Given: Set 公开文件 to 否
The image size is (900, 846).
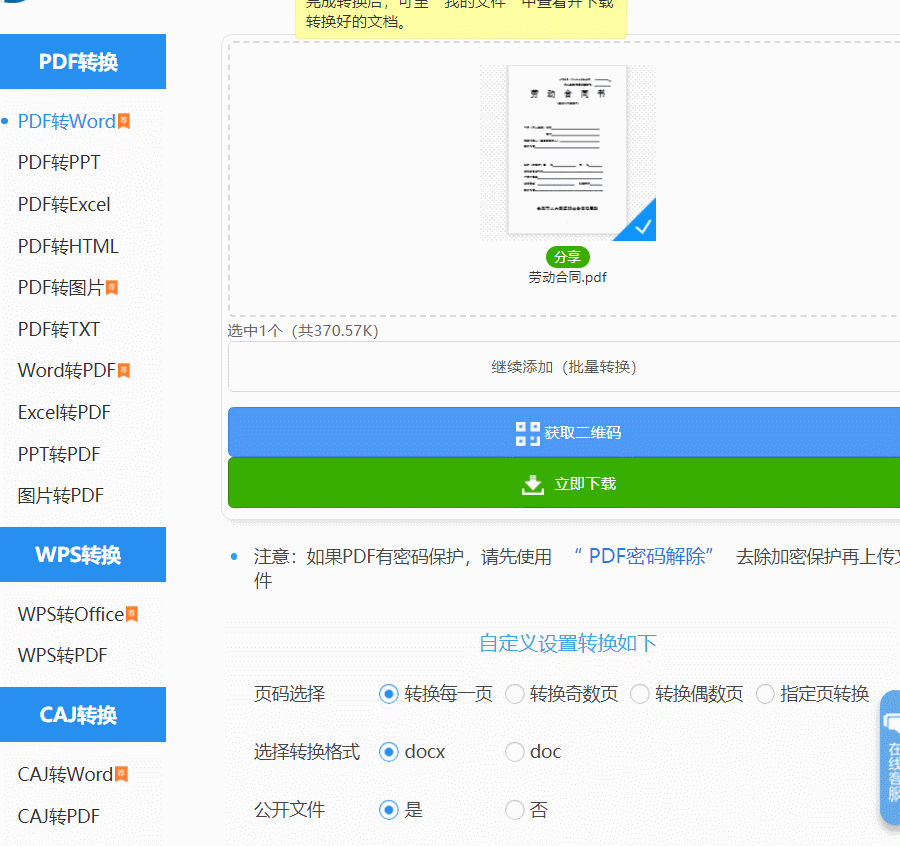Looking at the screenshot, I should (x=515, y=810).
